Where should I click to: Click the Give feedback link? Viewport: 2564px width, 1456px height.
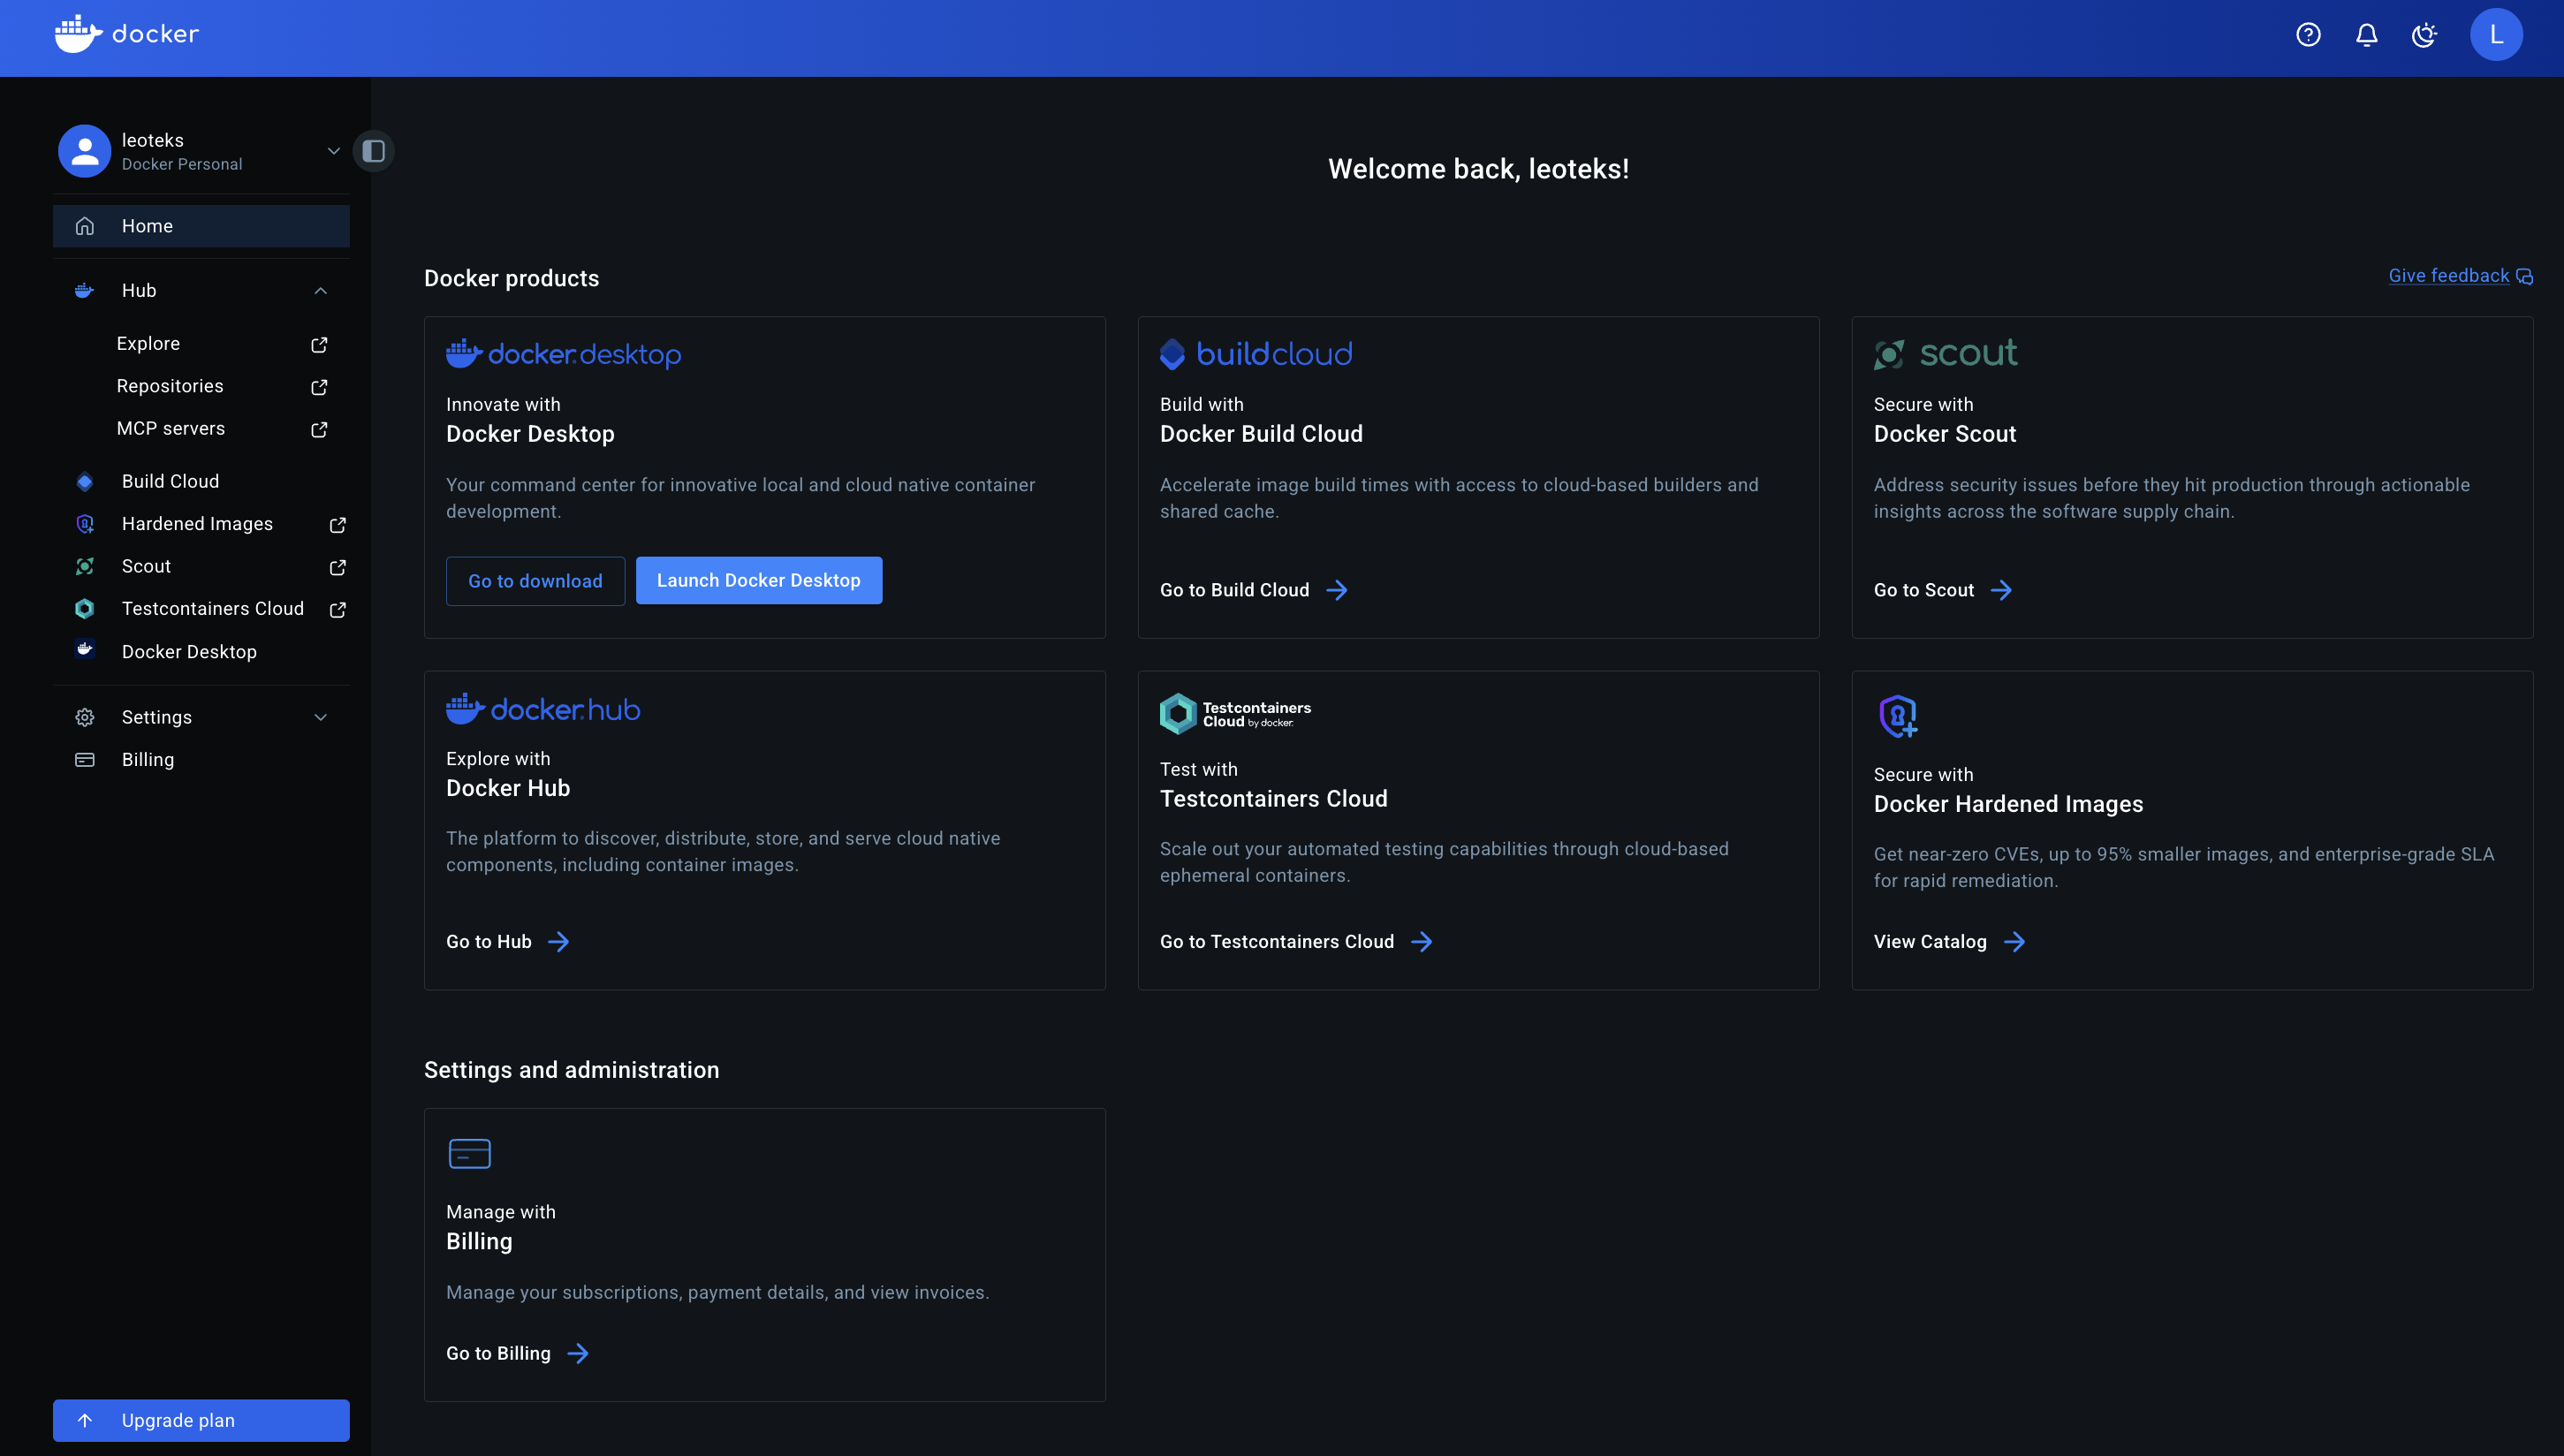click(x=2449, y=276)
